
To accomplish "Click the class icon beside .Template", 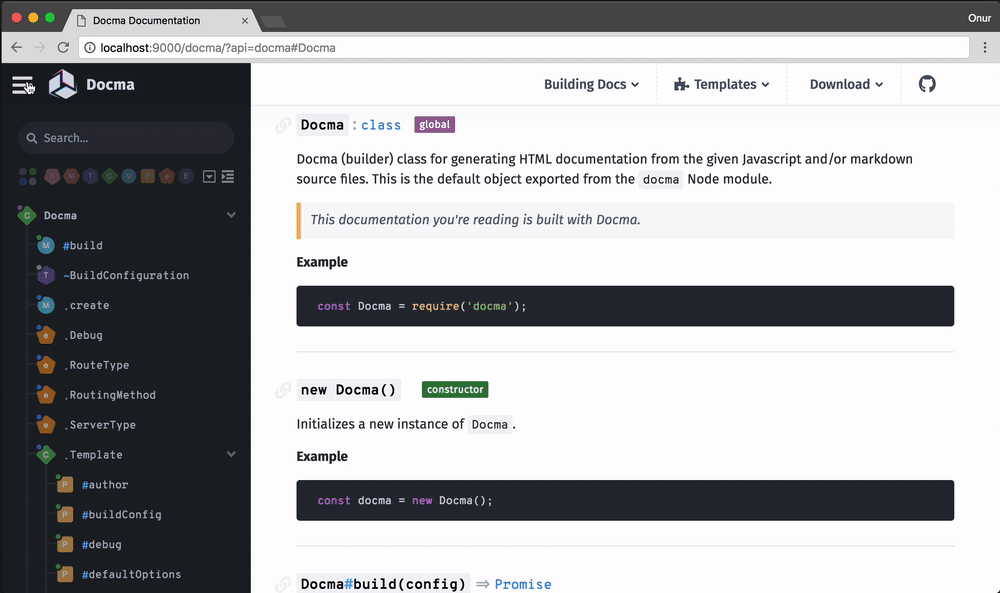I will coord(45,455).
